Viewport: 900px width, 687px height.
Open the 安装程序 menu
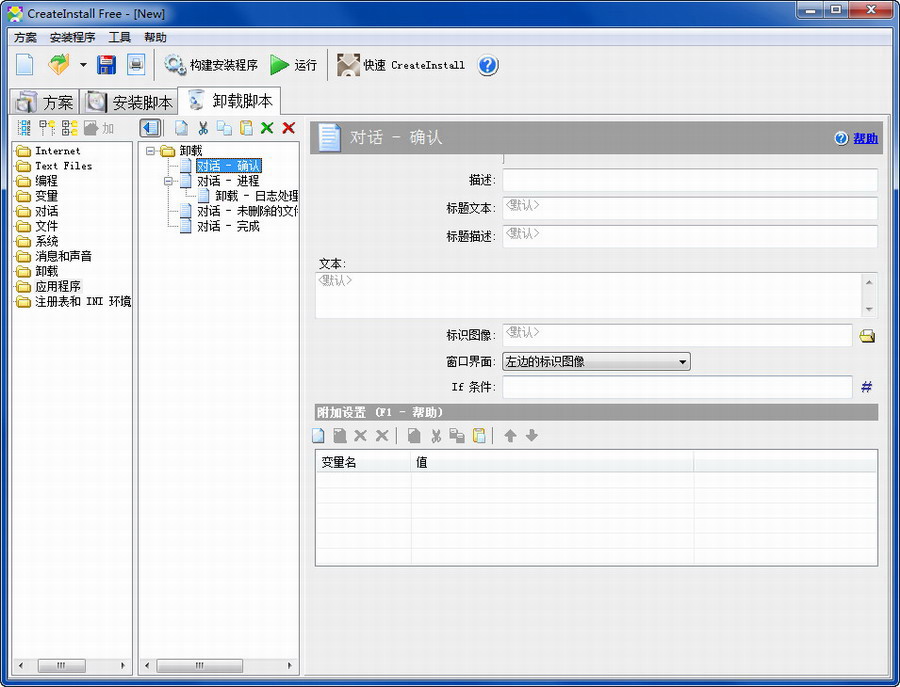click(72, 37)
